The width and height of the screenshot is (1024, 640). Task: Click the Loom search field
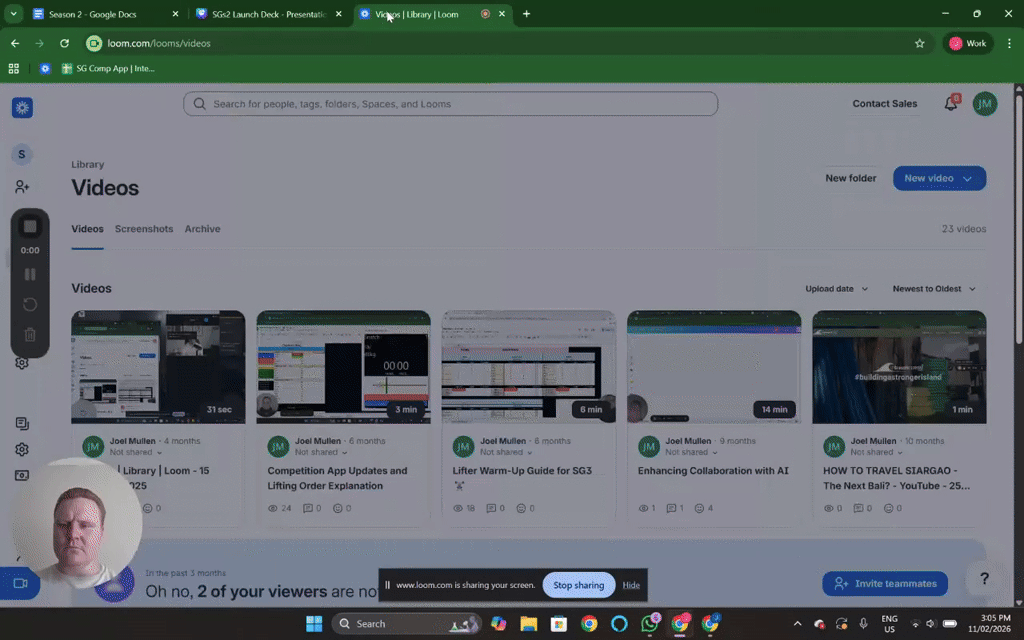(x=451, y=104)
